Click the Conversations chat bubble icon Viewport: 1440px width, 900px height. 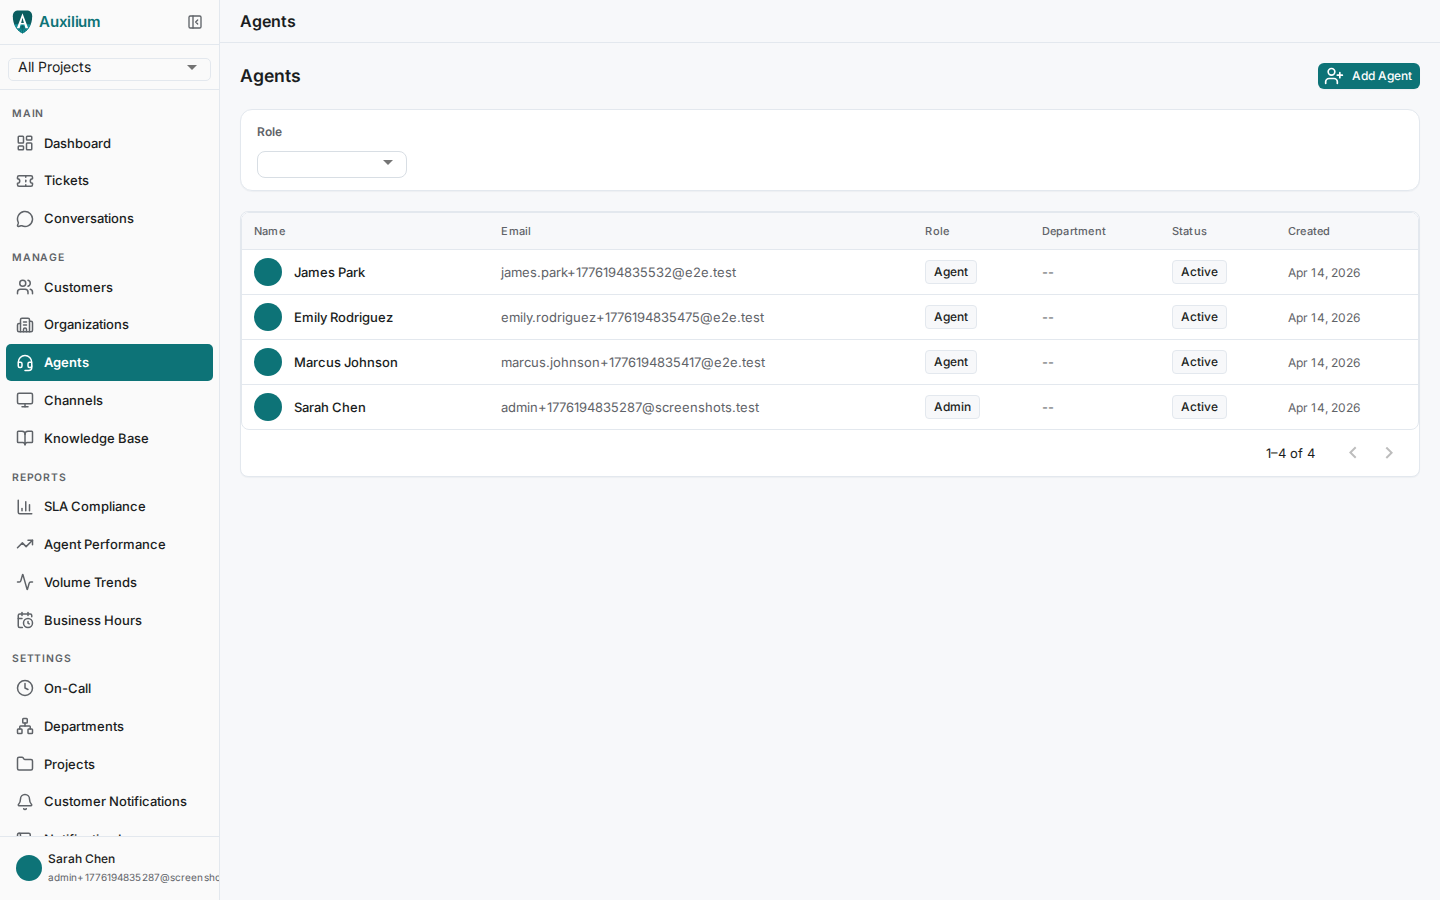tap(24, 218)
